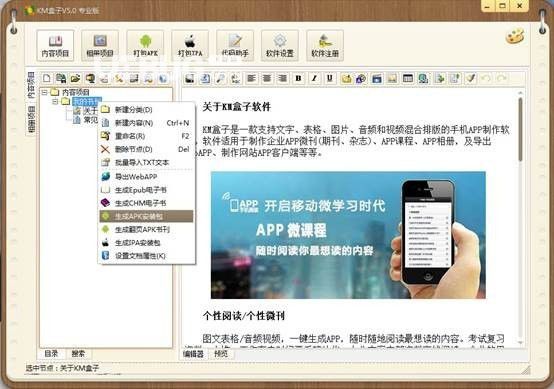Toggle bold formatting
Screen dimensions: 554x389
299,78
